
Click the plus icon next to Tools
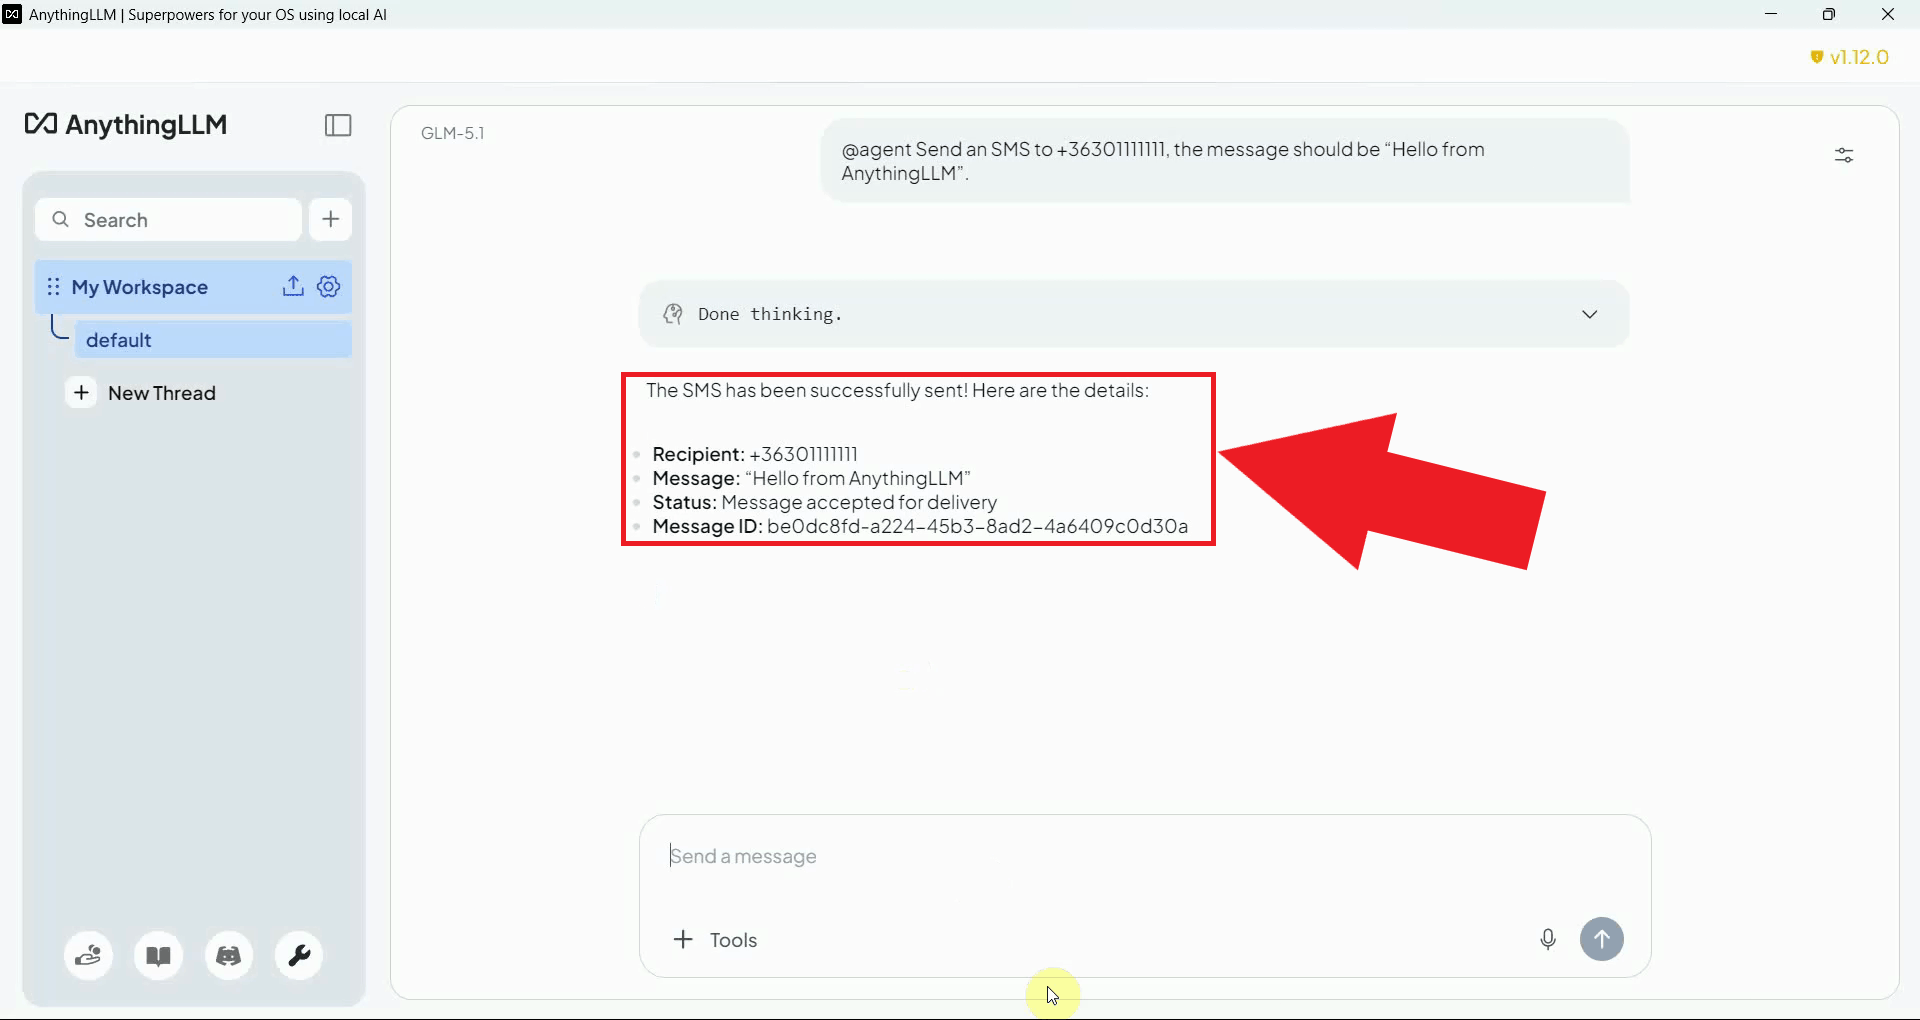683,940
